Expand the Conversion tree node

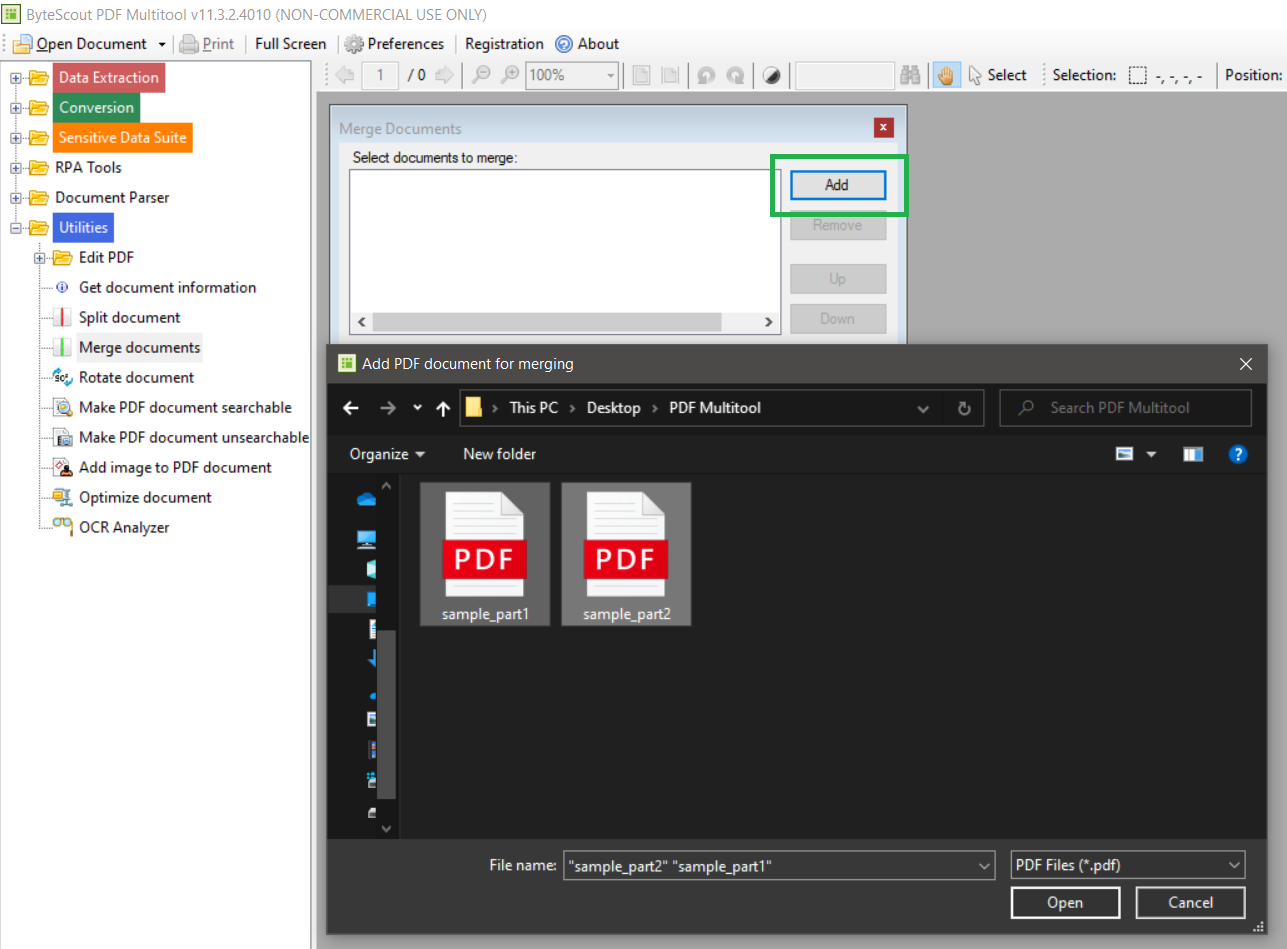[16, 108]
